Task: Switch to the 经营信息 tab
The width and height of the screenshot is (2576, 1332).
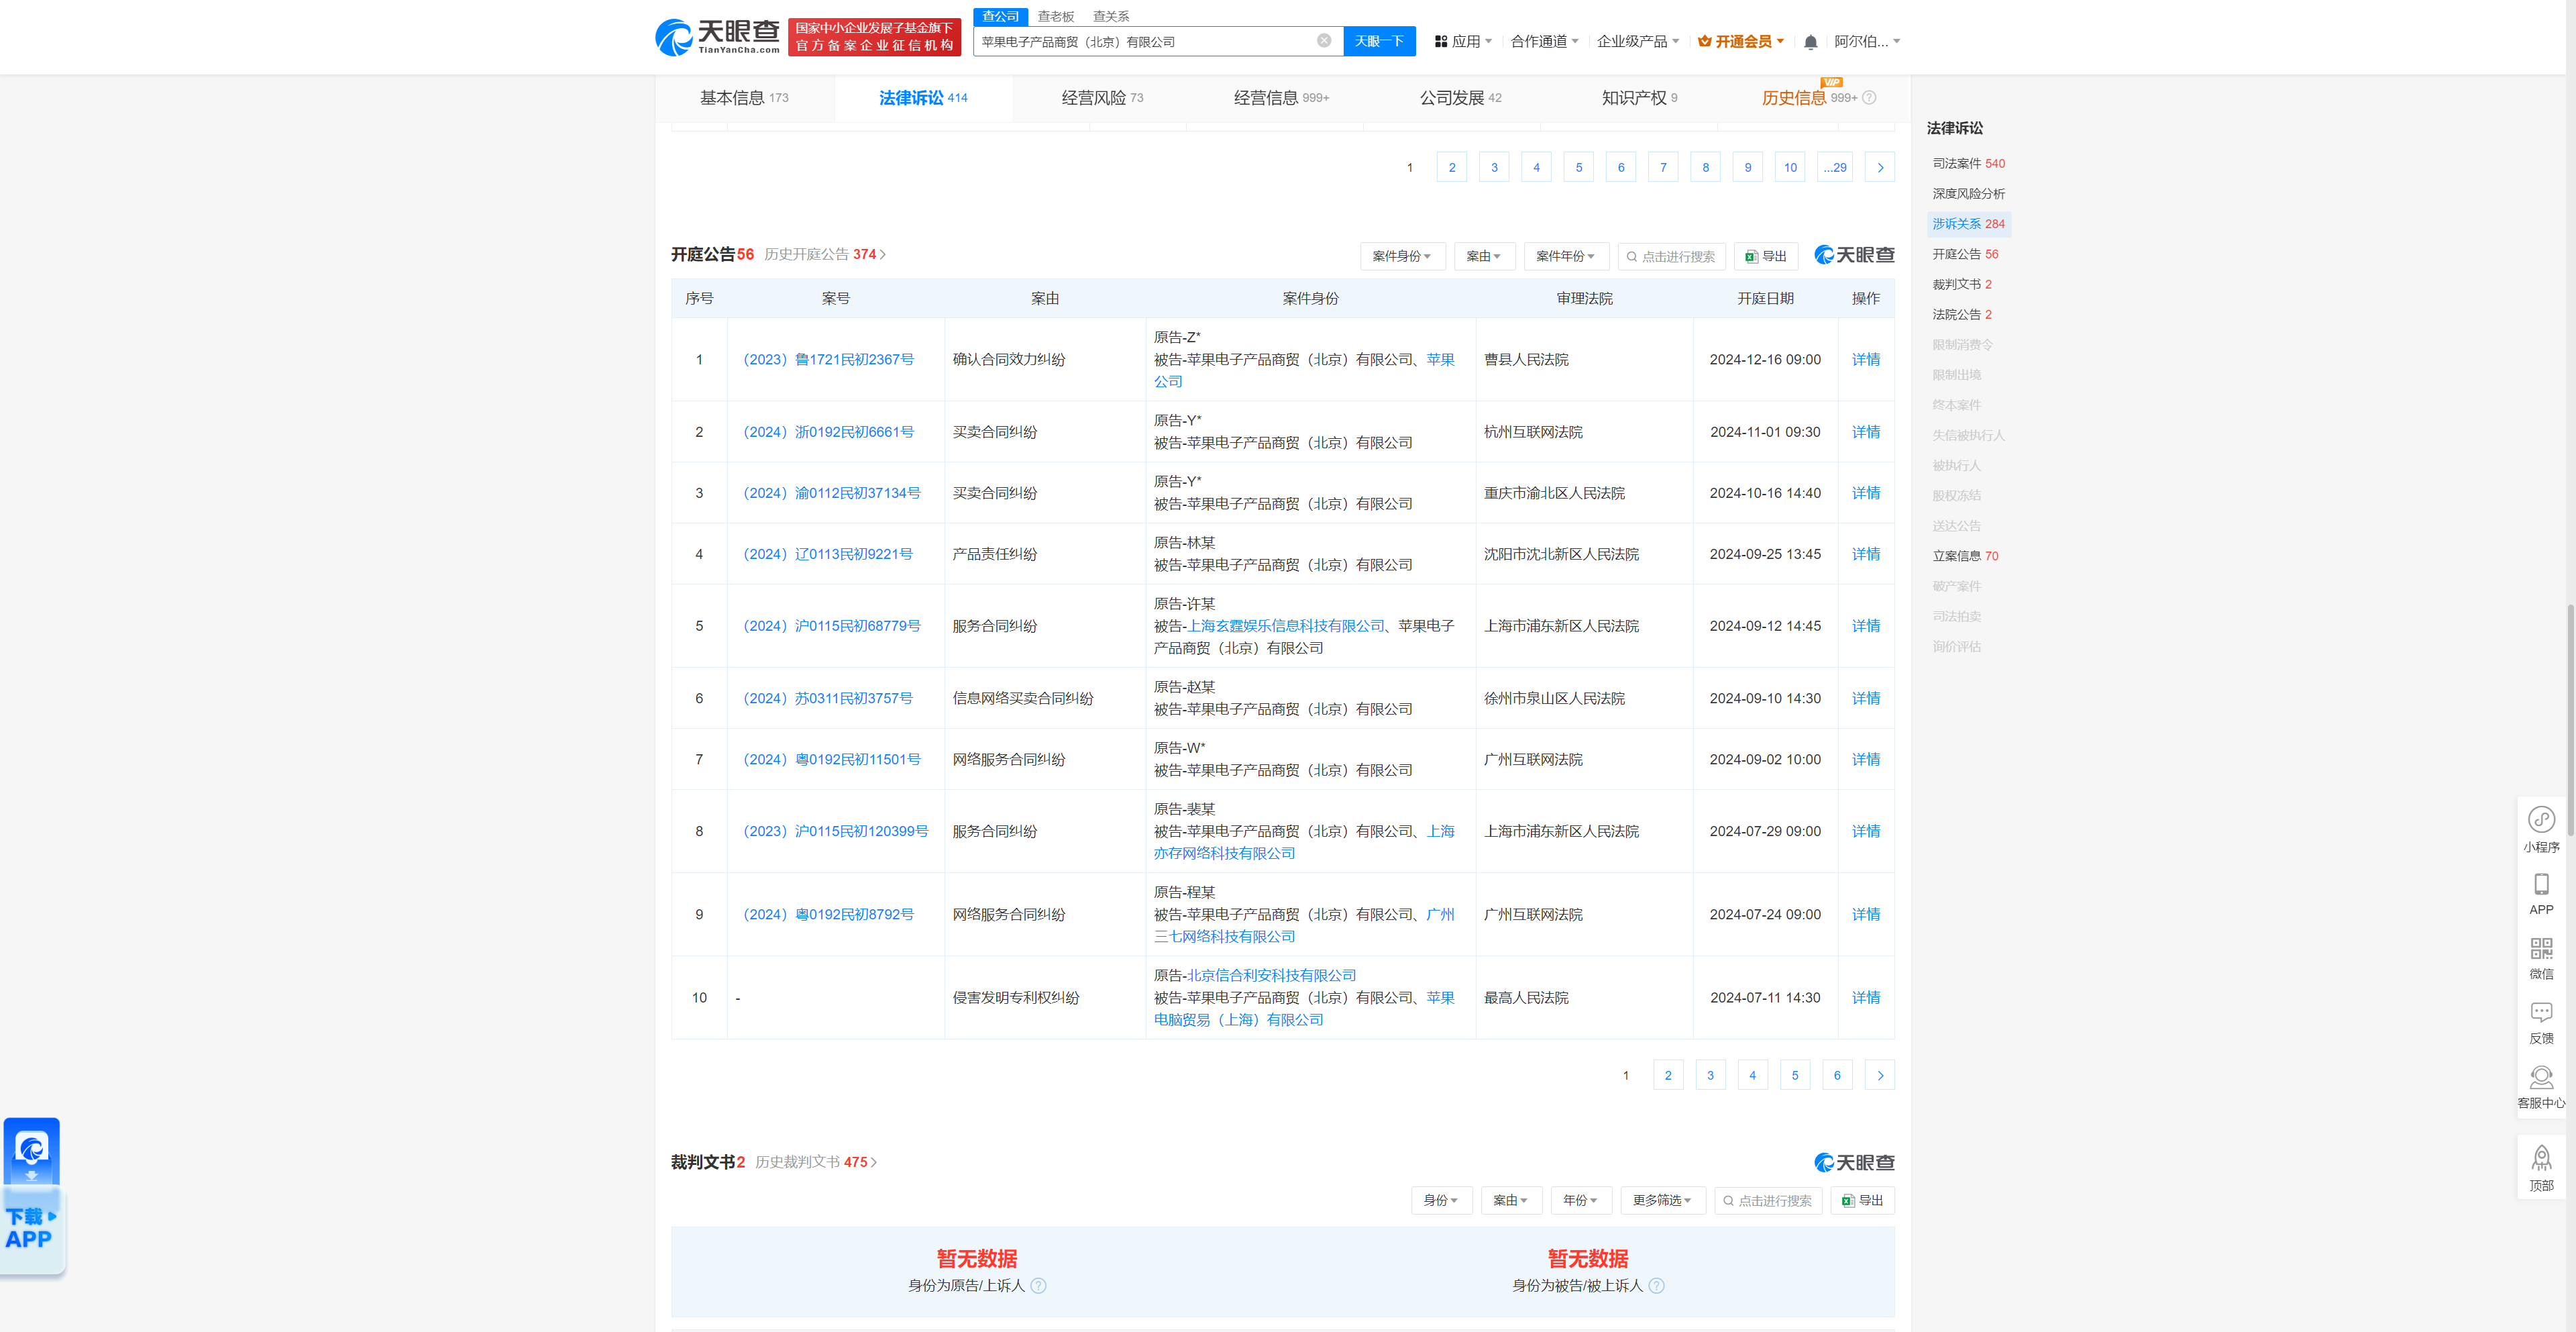Action: (x=1281, y=98)
